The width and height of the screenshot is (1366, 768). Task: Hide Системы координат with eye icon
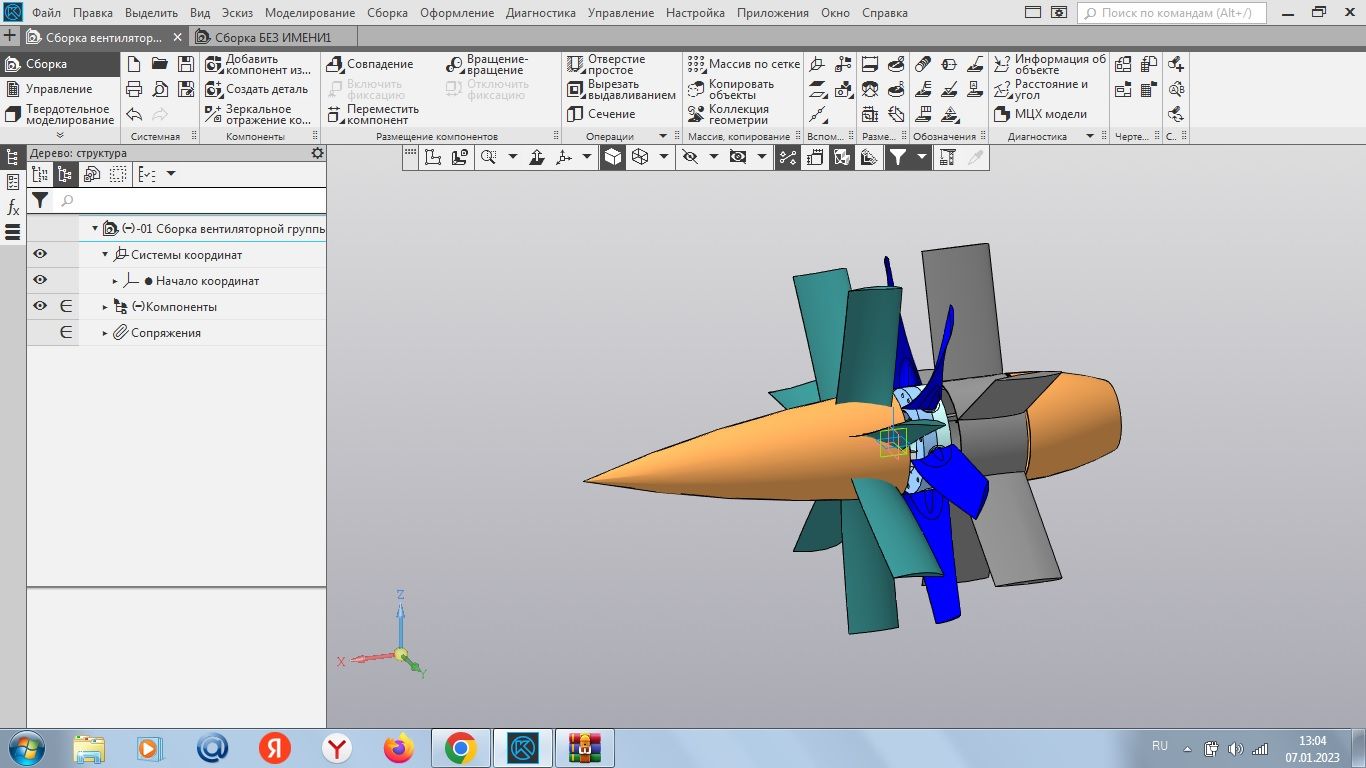click(x=40, y=255)
